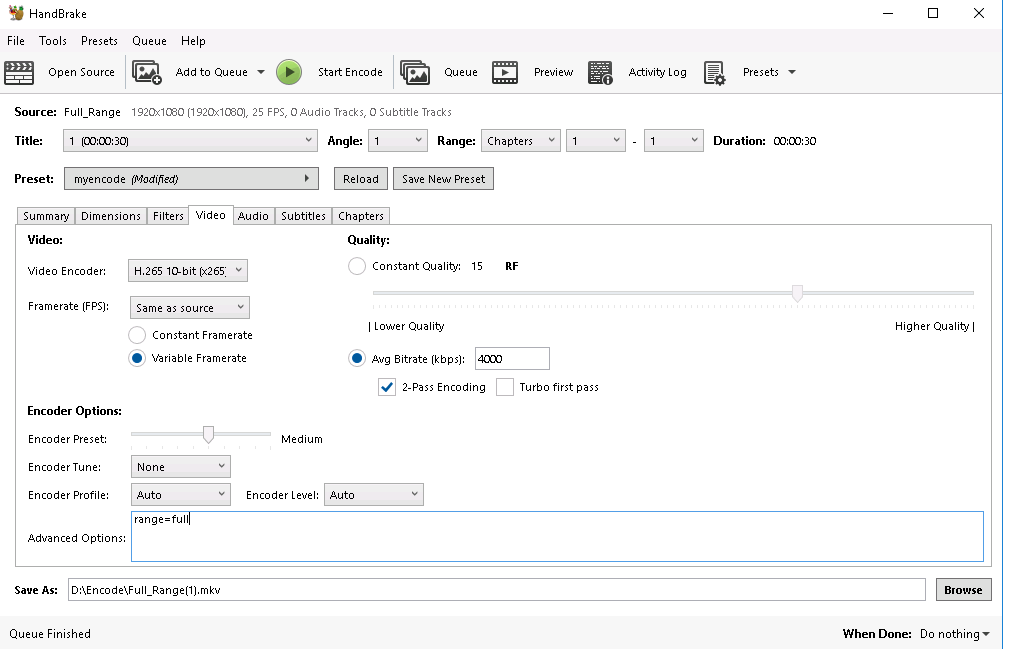Click the Browse button
1009x649 pixels.
point(963,590)
